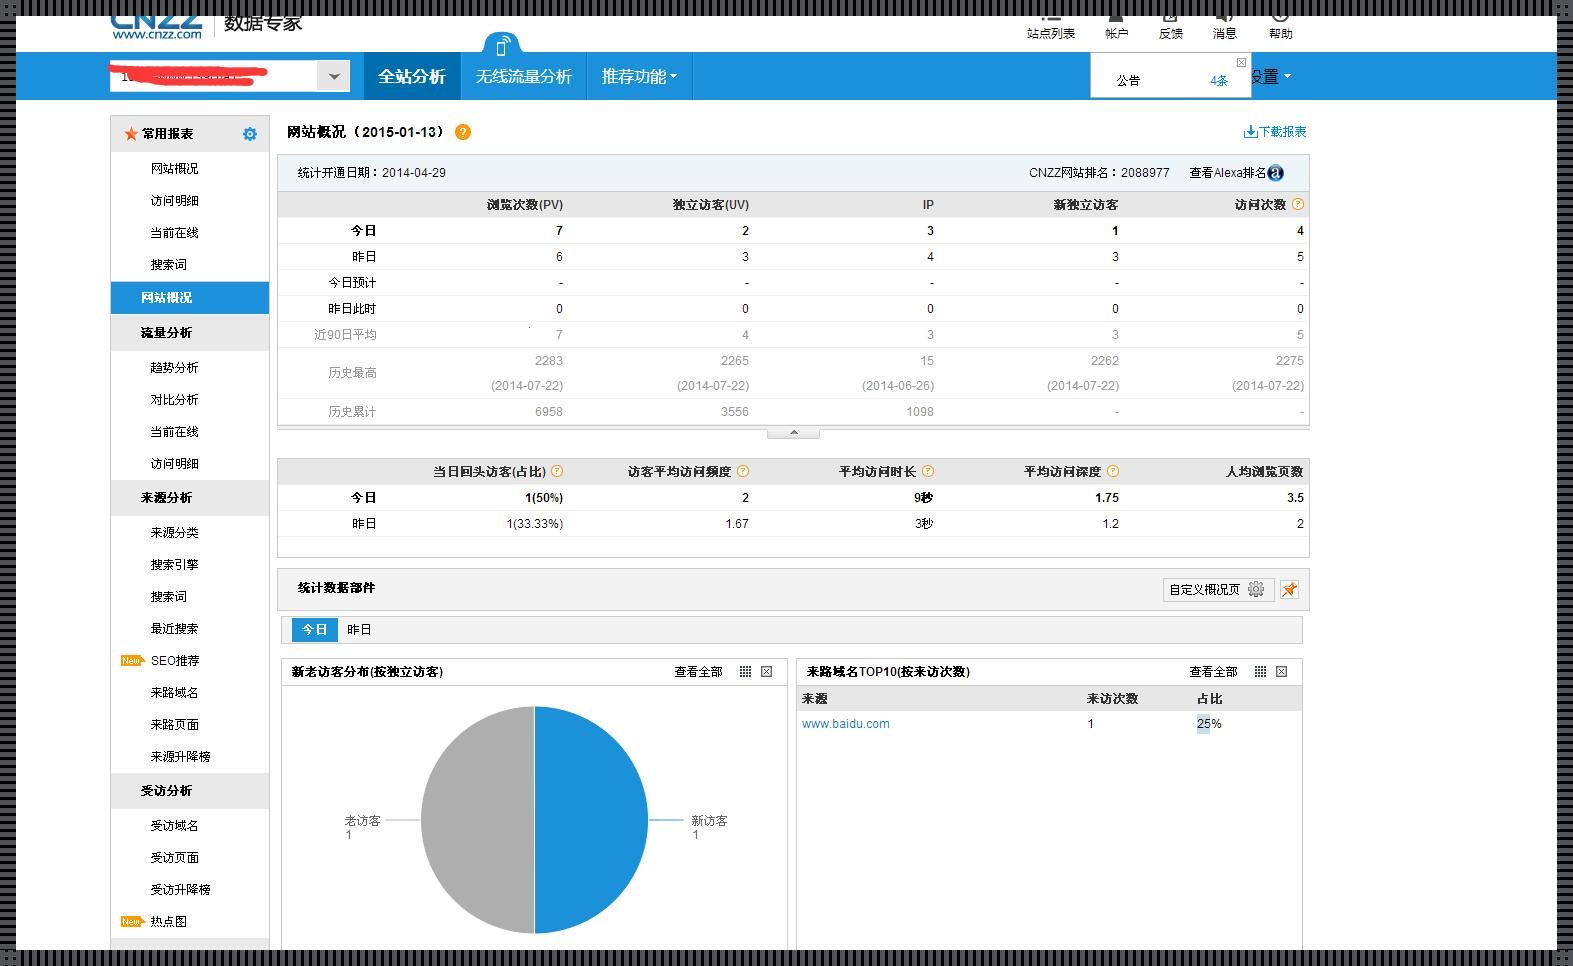Open 来源升降榜 in the sidebar

point(181,757)
